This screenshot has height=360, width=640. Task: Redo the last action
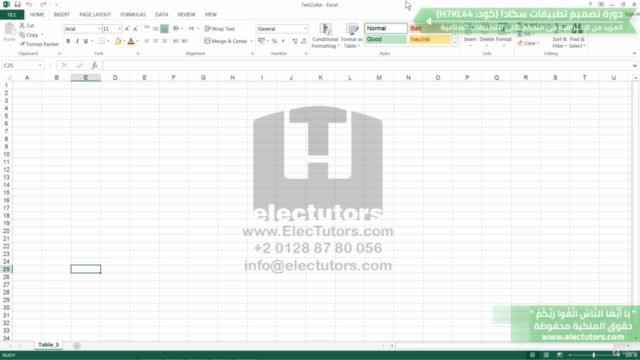[x=43, y=4]
